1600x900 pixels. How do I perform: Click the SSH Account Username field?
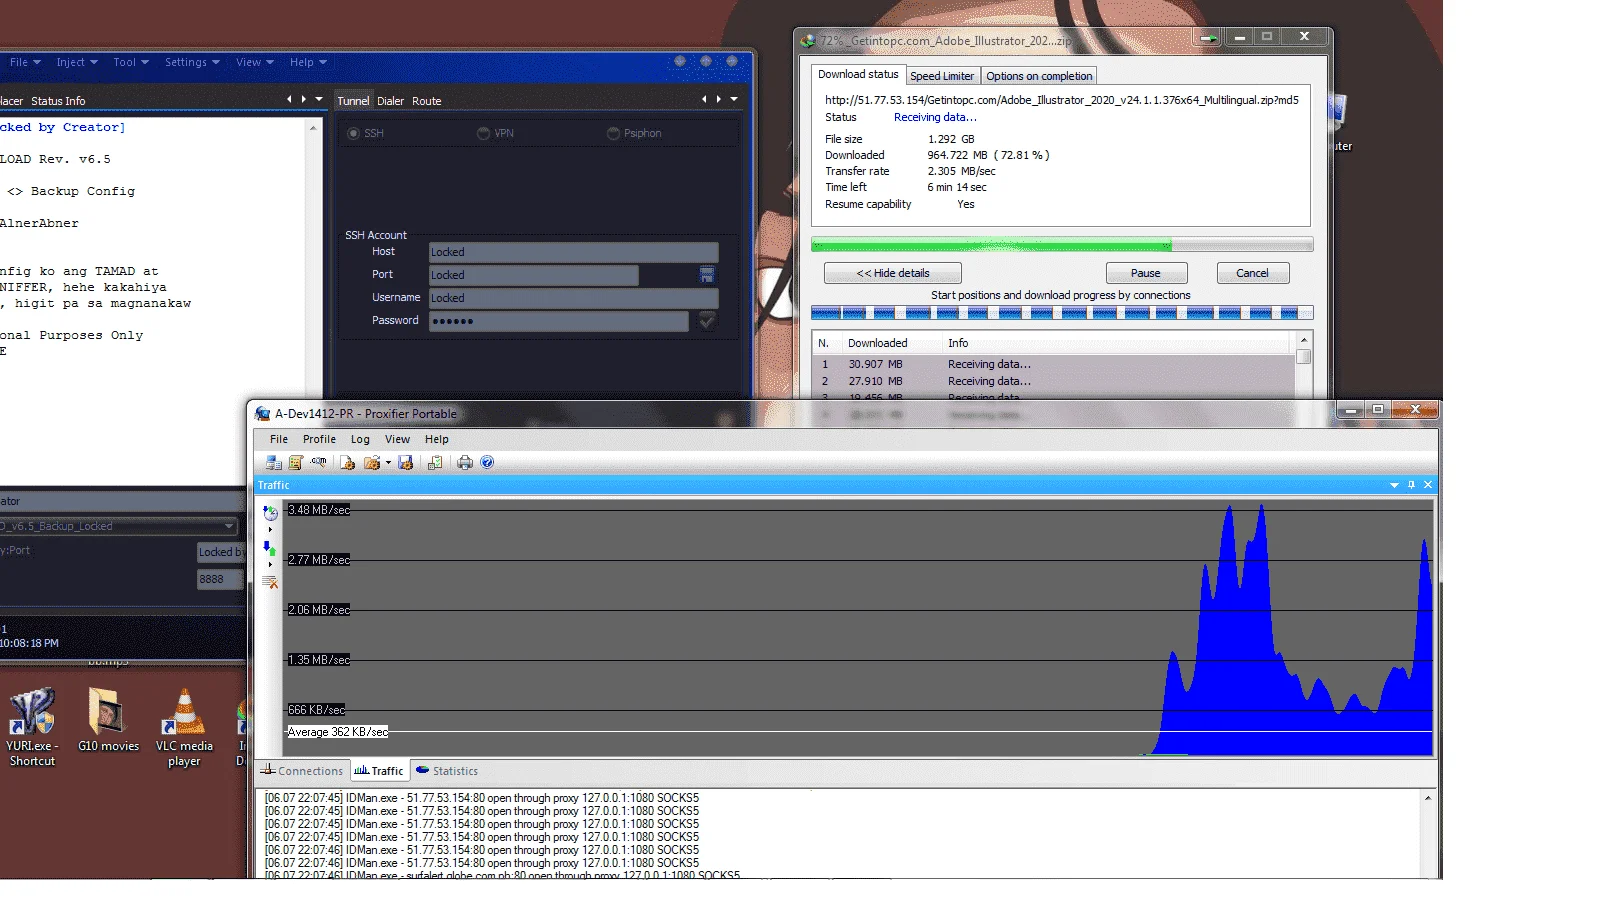click(x=574, y=298)
